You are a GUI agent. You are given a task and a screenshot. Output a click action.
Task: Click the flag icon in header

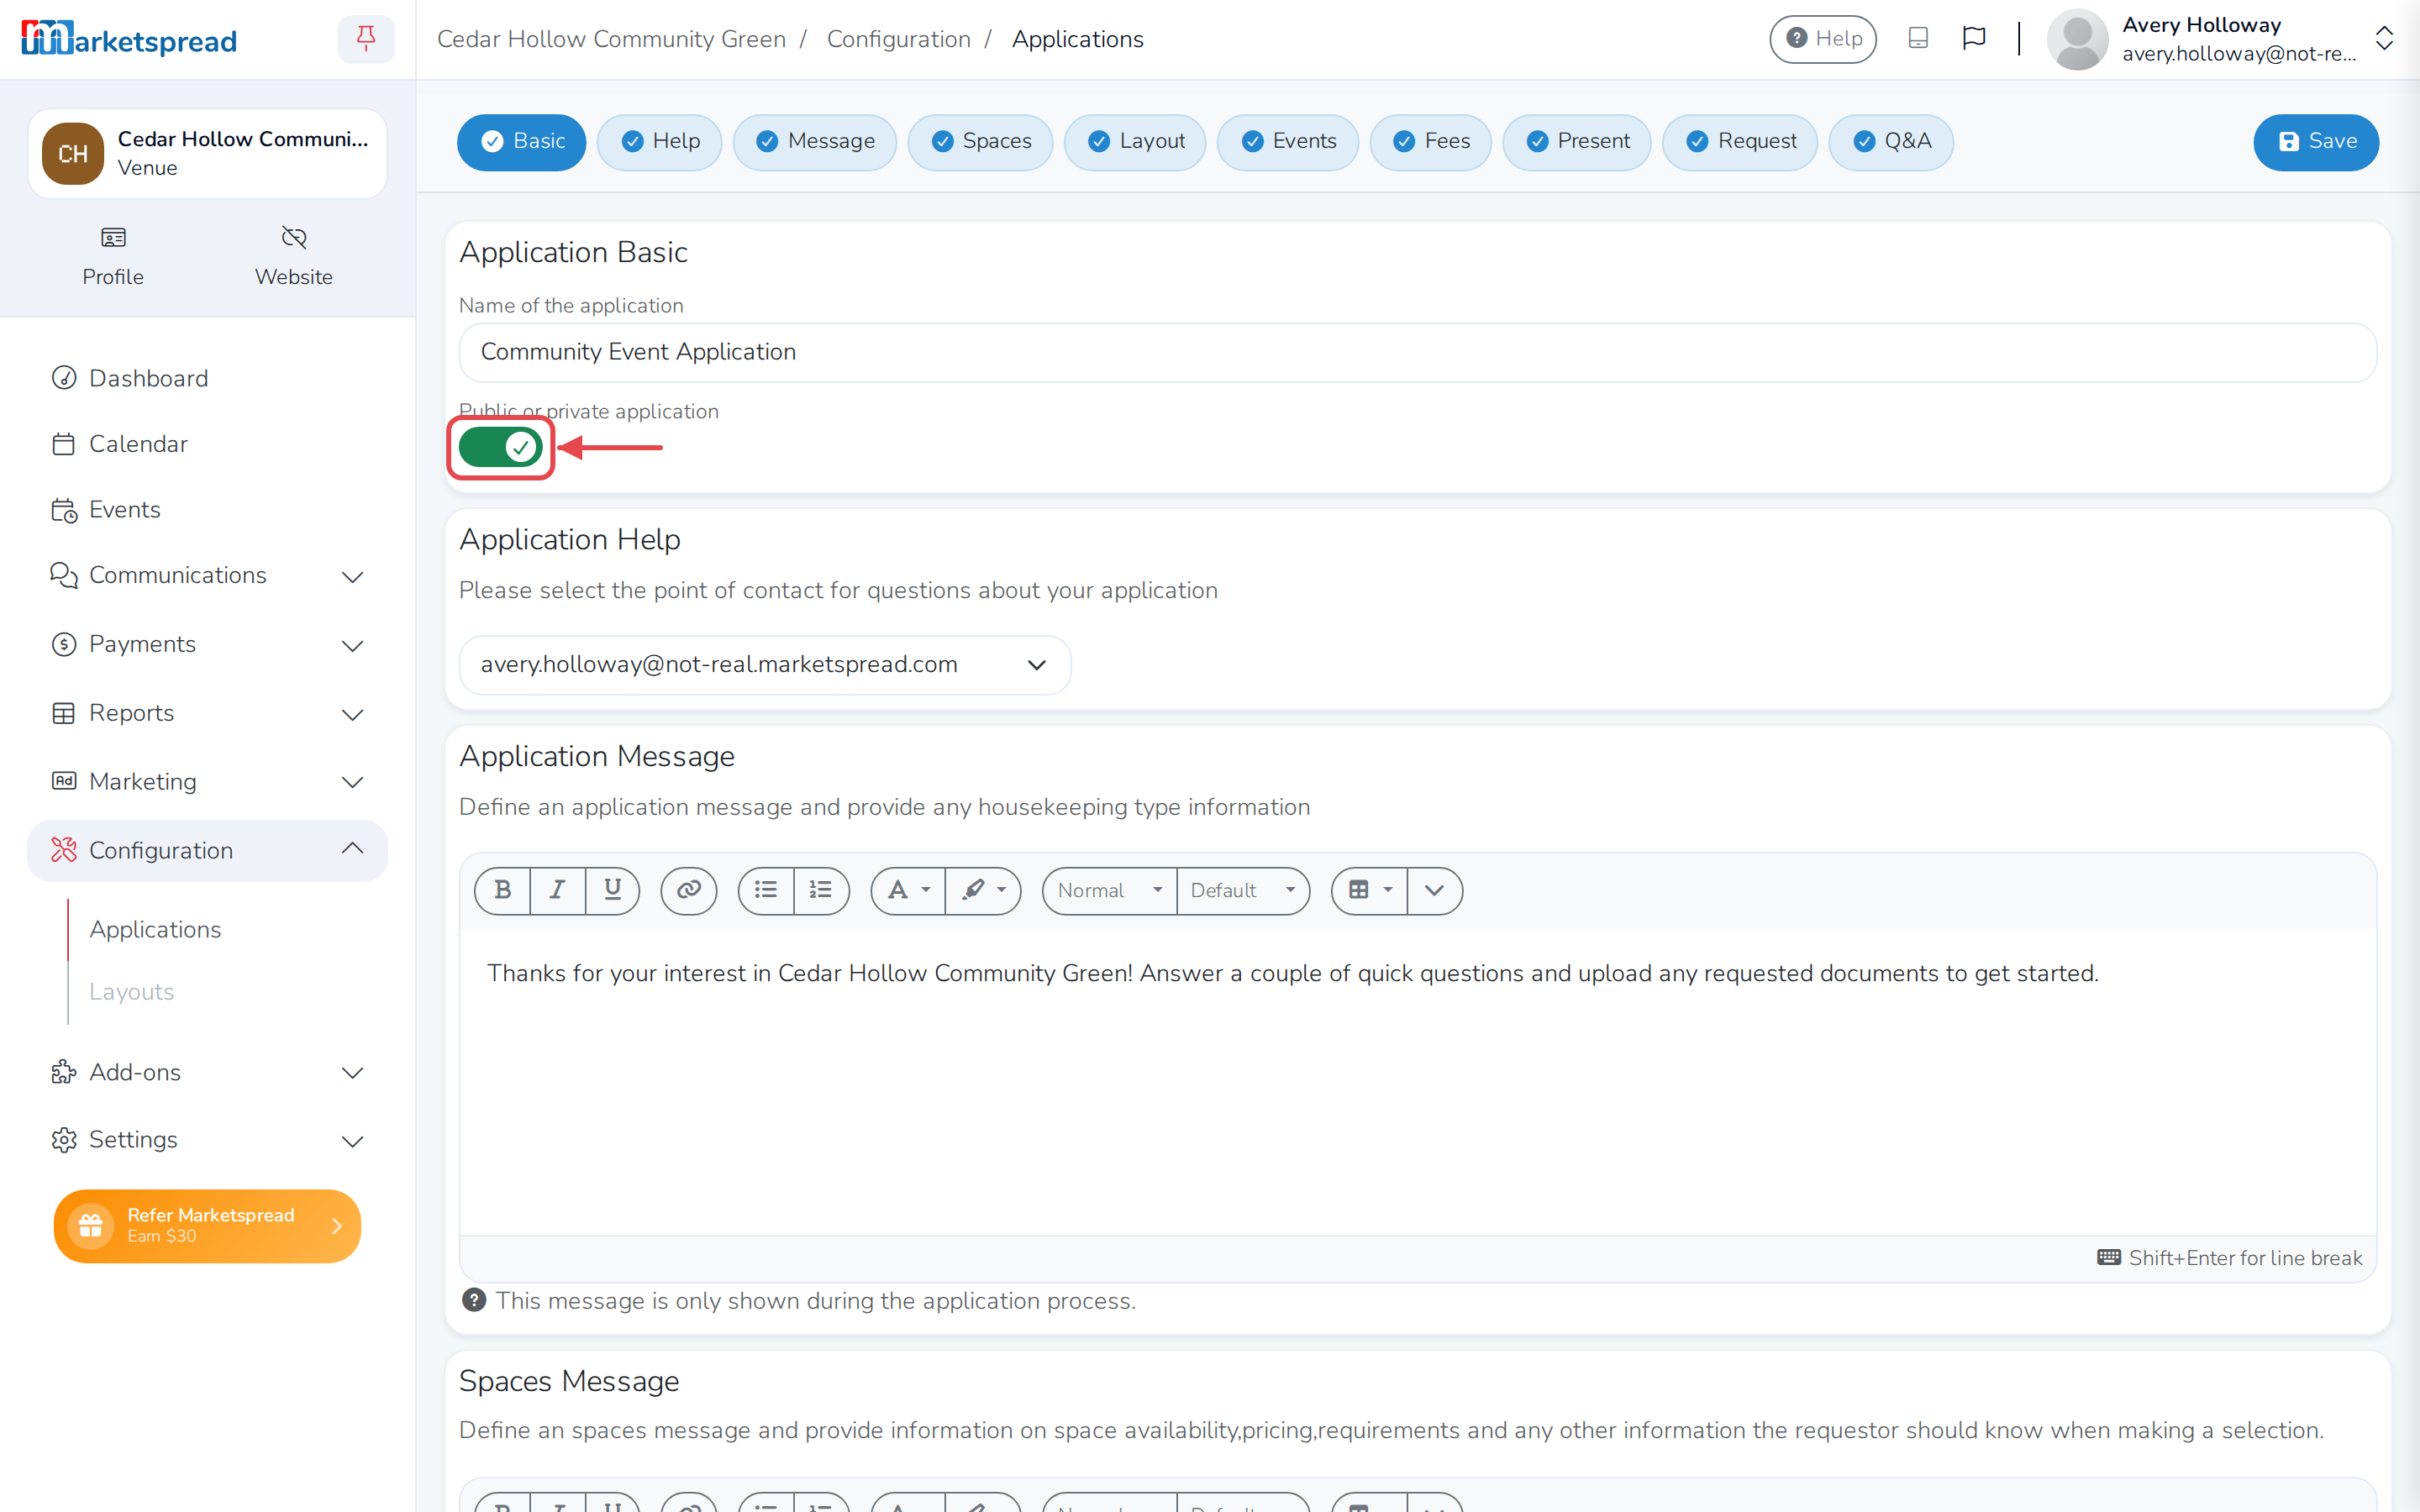pos(1974,39)
